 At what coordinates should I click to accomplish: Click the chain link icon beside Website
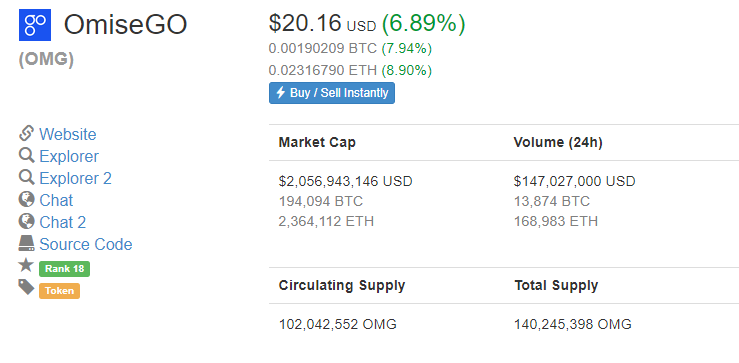point(26,133)
